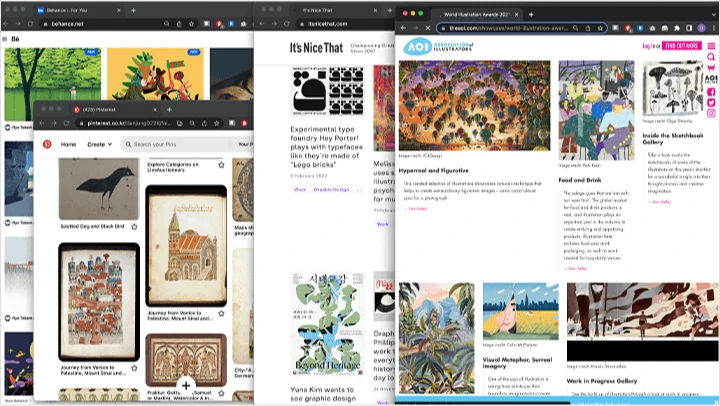This screenshot has height=406, width=720.
Task: Click the It's Nice That logo
Action: [x=316, y=48]
